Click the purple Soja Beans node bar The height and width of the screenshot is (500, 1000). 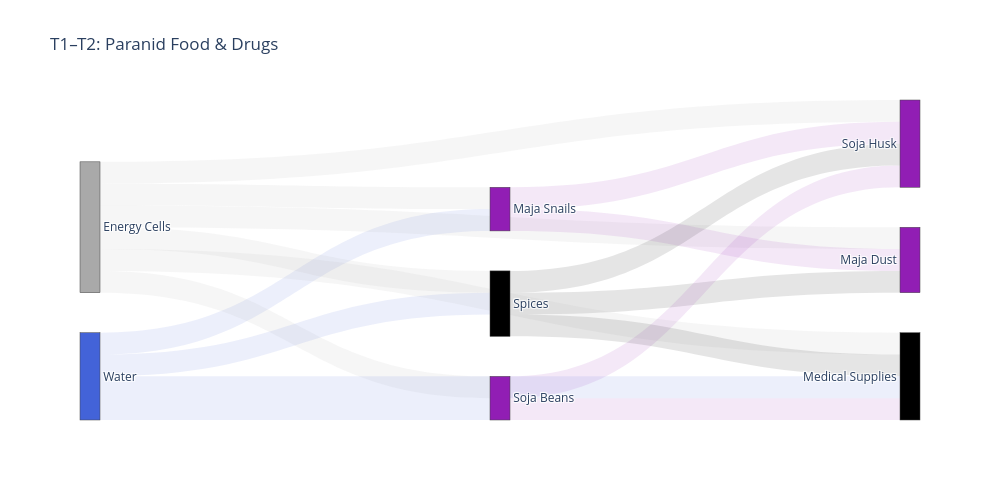tap(500, 398)
